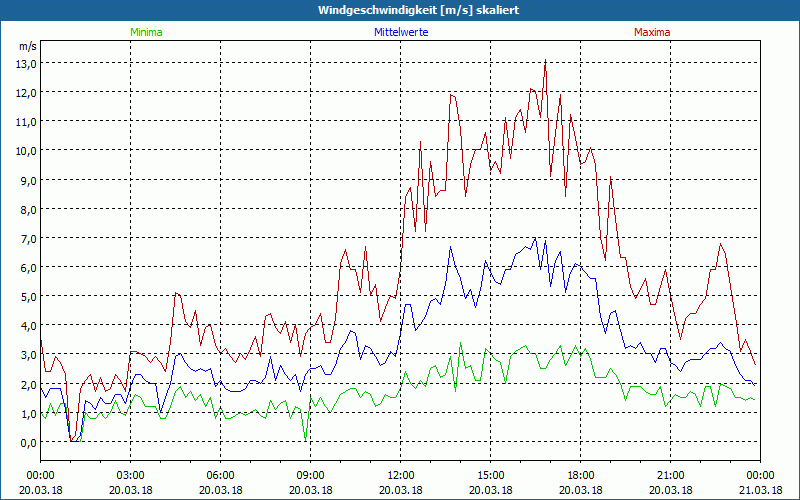800x500 pixels.
Task: Click the 21:00 time axis label
Action: point(670,475)
